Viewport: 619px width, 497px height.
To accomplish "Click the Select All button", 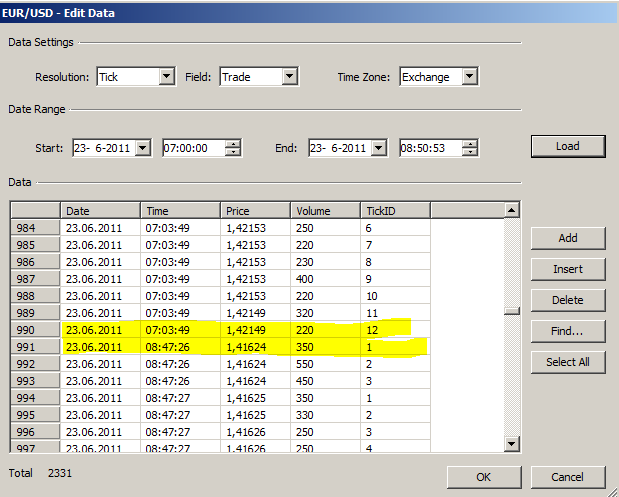I will 568,362.
